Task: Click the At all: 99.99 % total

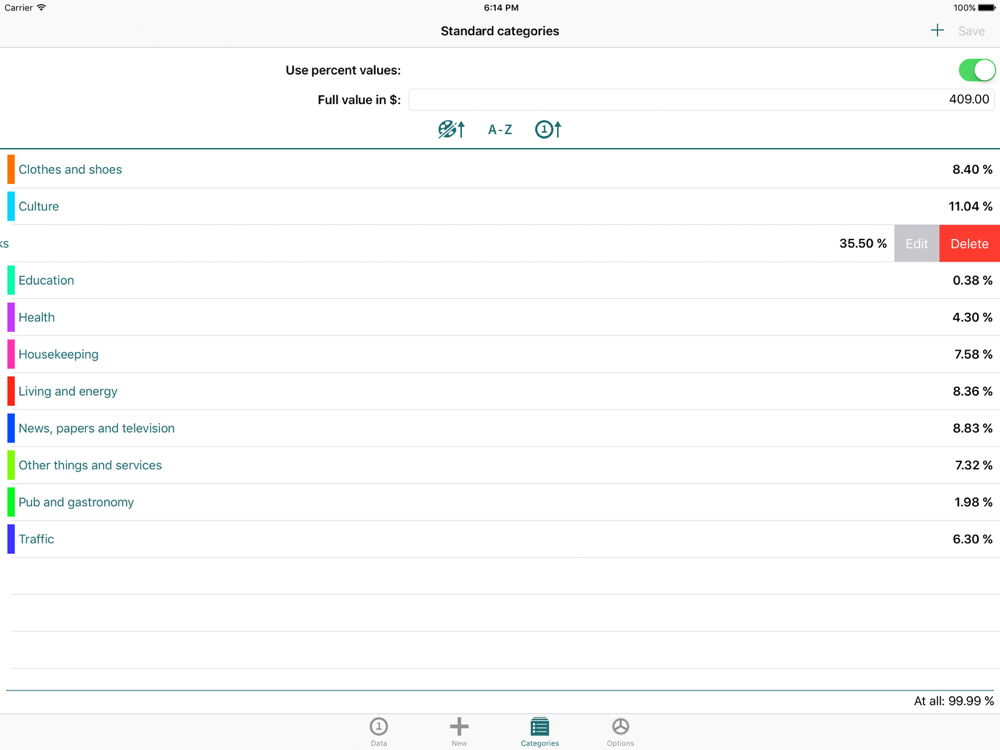Action: coord(953,701)
